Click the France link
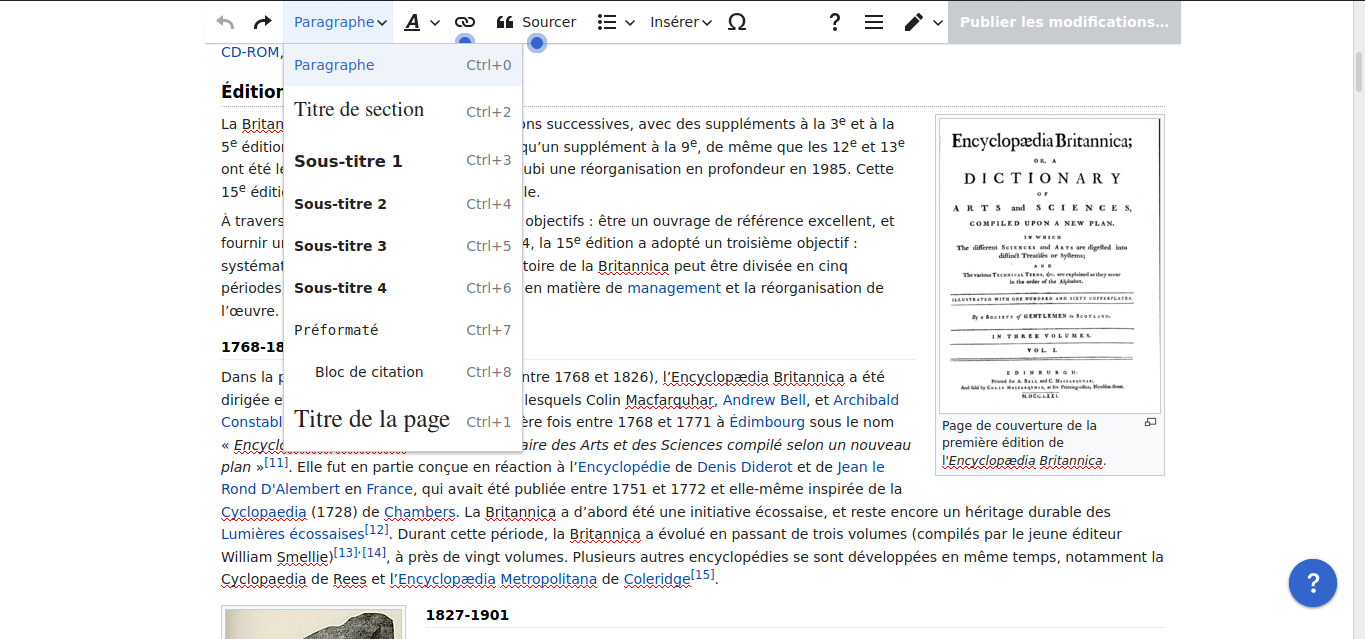 click(x=390, y=489)
